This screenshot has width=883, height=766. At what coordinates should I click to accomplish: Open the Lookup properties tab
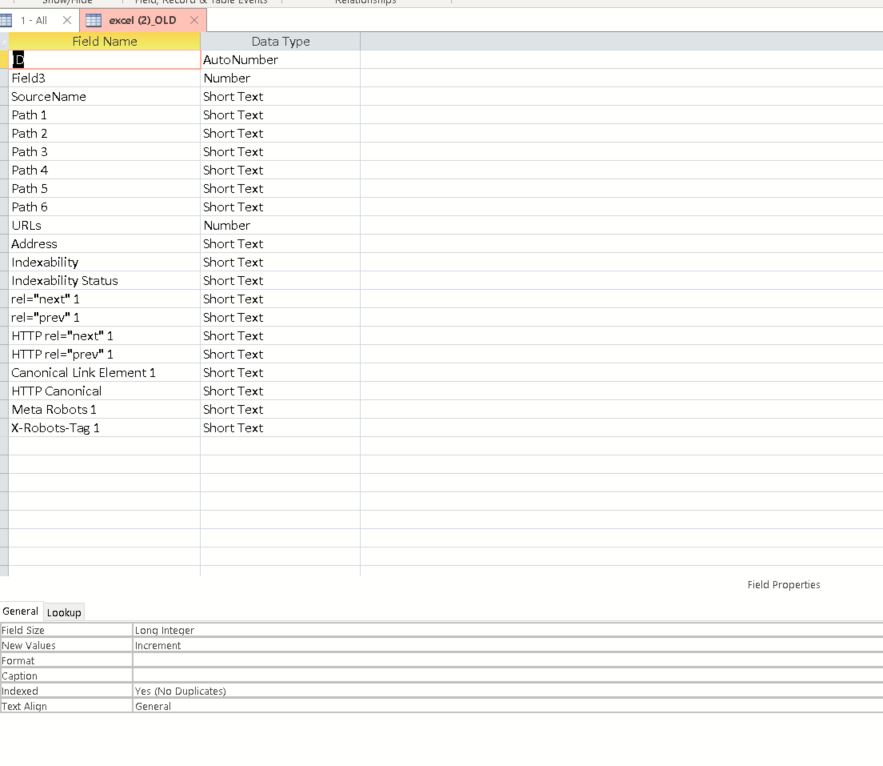pos(64,612)
